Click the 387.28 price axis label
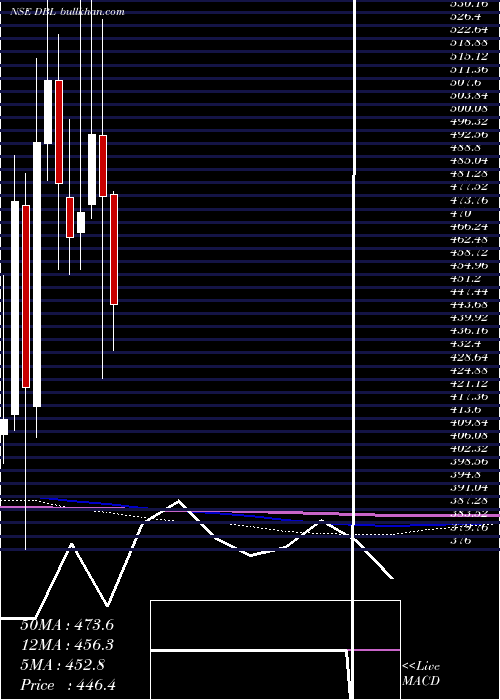This screenshot has width=500, height=700. pyautogui.click(x=470, y=501)
